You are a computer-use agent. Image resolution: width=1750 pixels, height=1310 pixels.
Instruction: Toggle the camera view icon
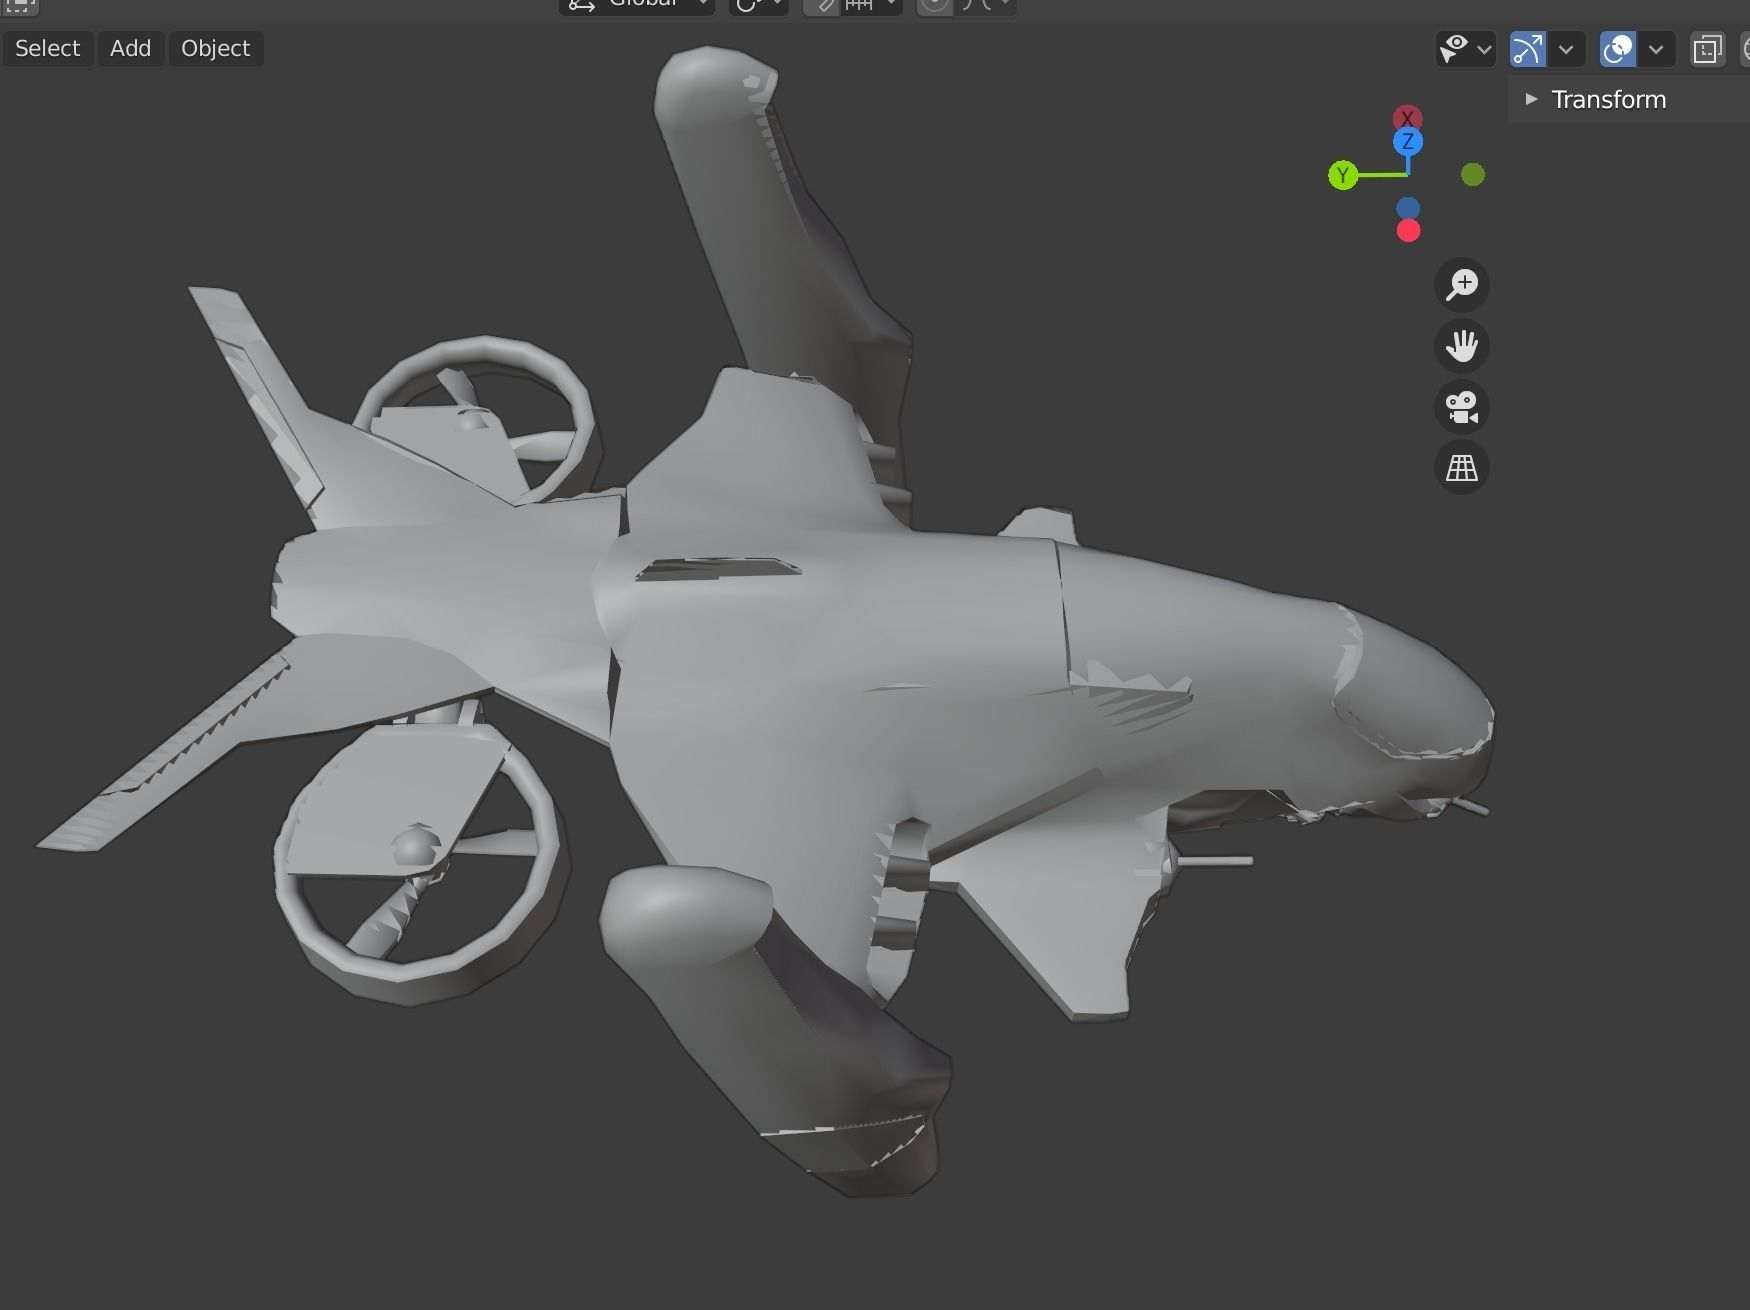[x=1462, y=407]
